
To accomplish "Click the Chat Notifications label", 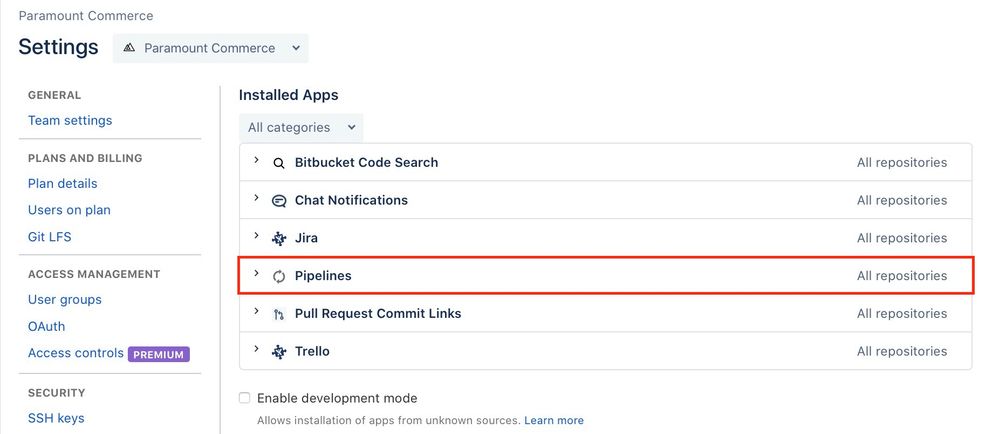I will (x=351, y=200).
